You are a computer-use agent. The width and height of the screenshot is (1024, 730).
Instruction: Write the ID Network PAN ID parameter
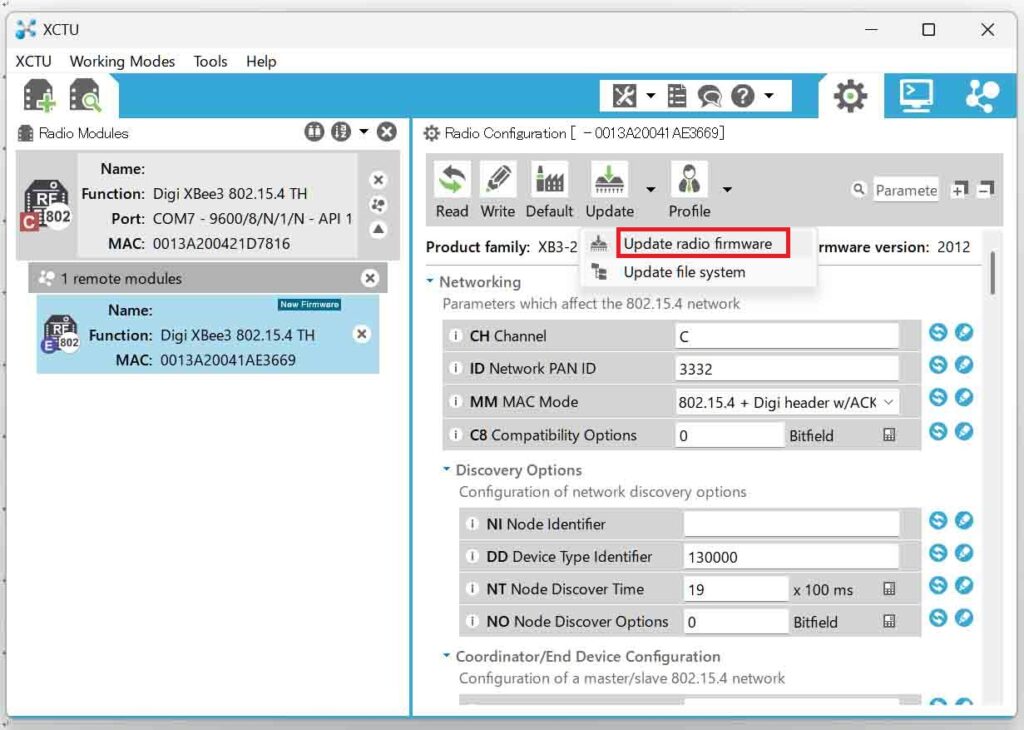pyautogui.click(x=964, y=364)
